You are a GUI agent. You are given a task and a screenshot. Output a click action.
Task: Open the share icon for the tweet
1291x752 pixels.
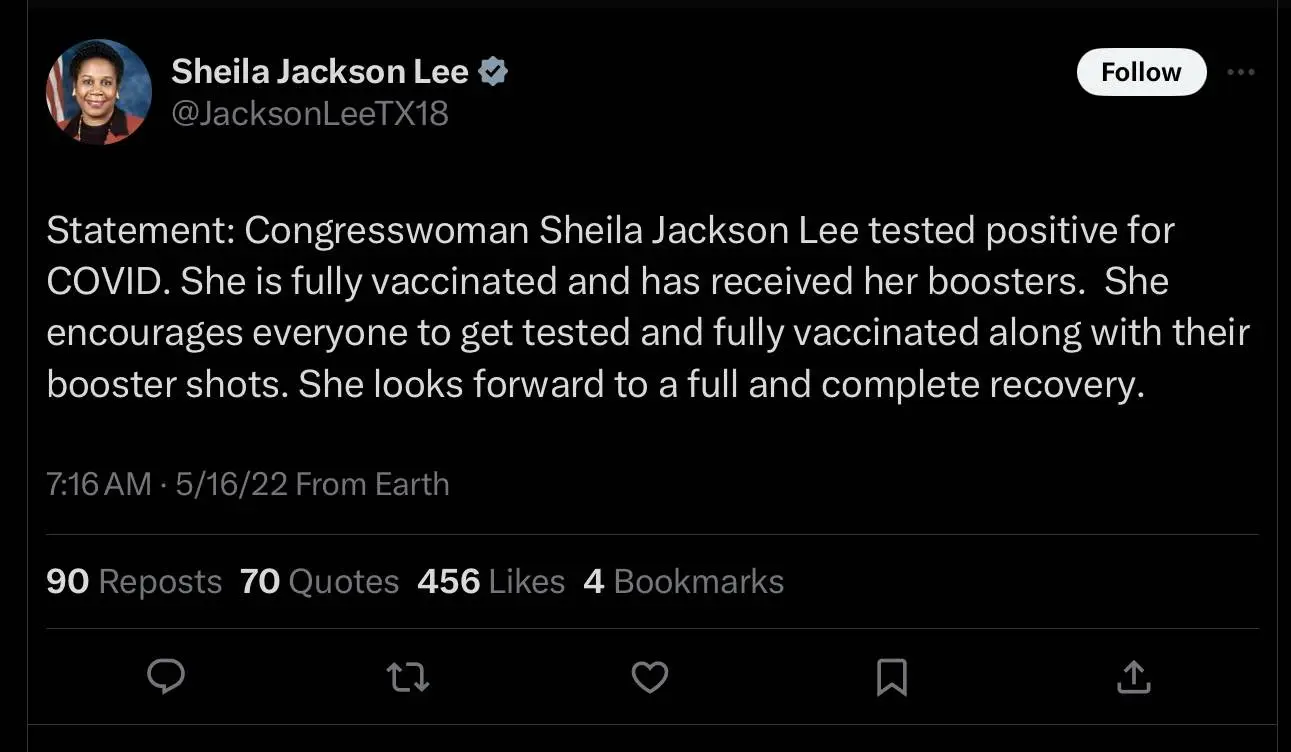(x=1133, y=677)
